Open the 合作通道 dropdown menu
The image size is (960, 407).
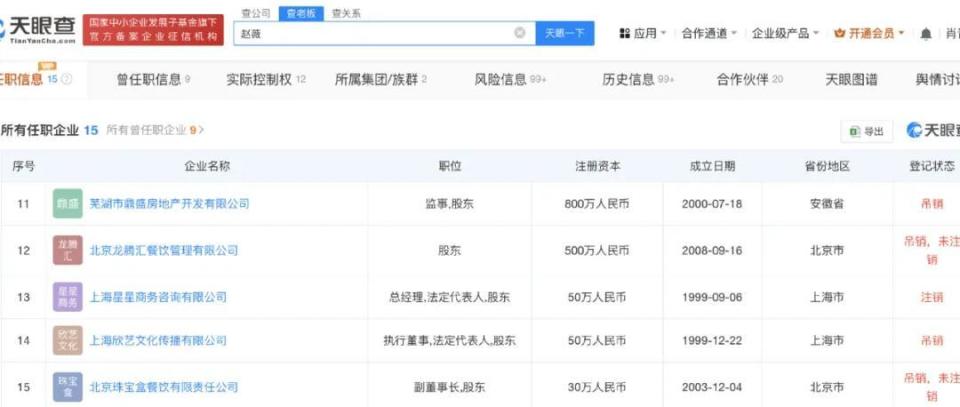point(709,33)
